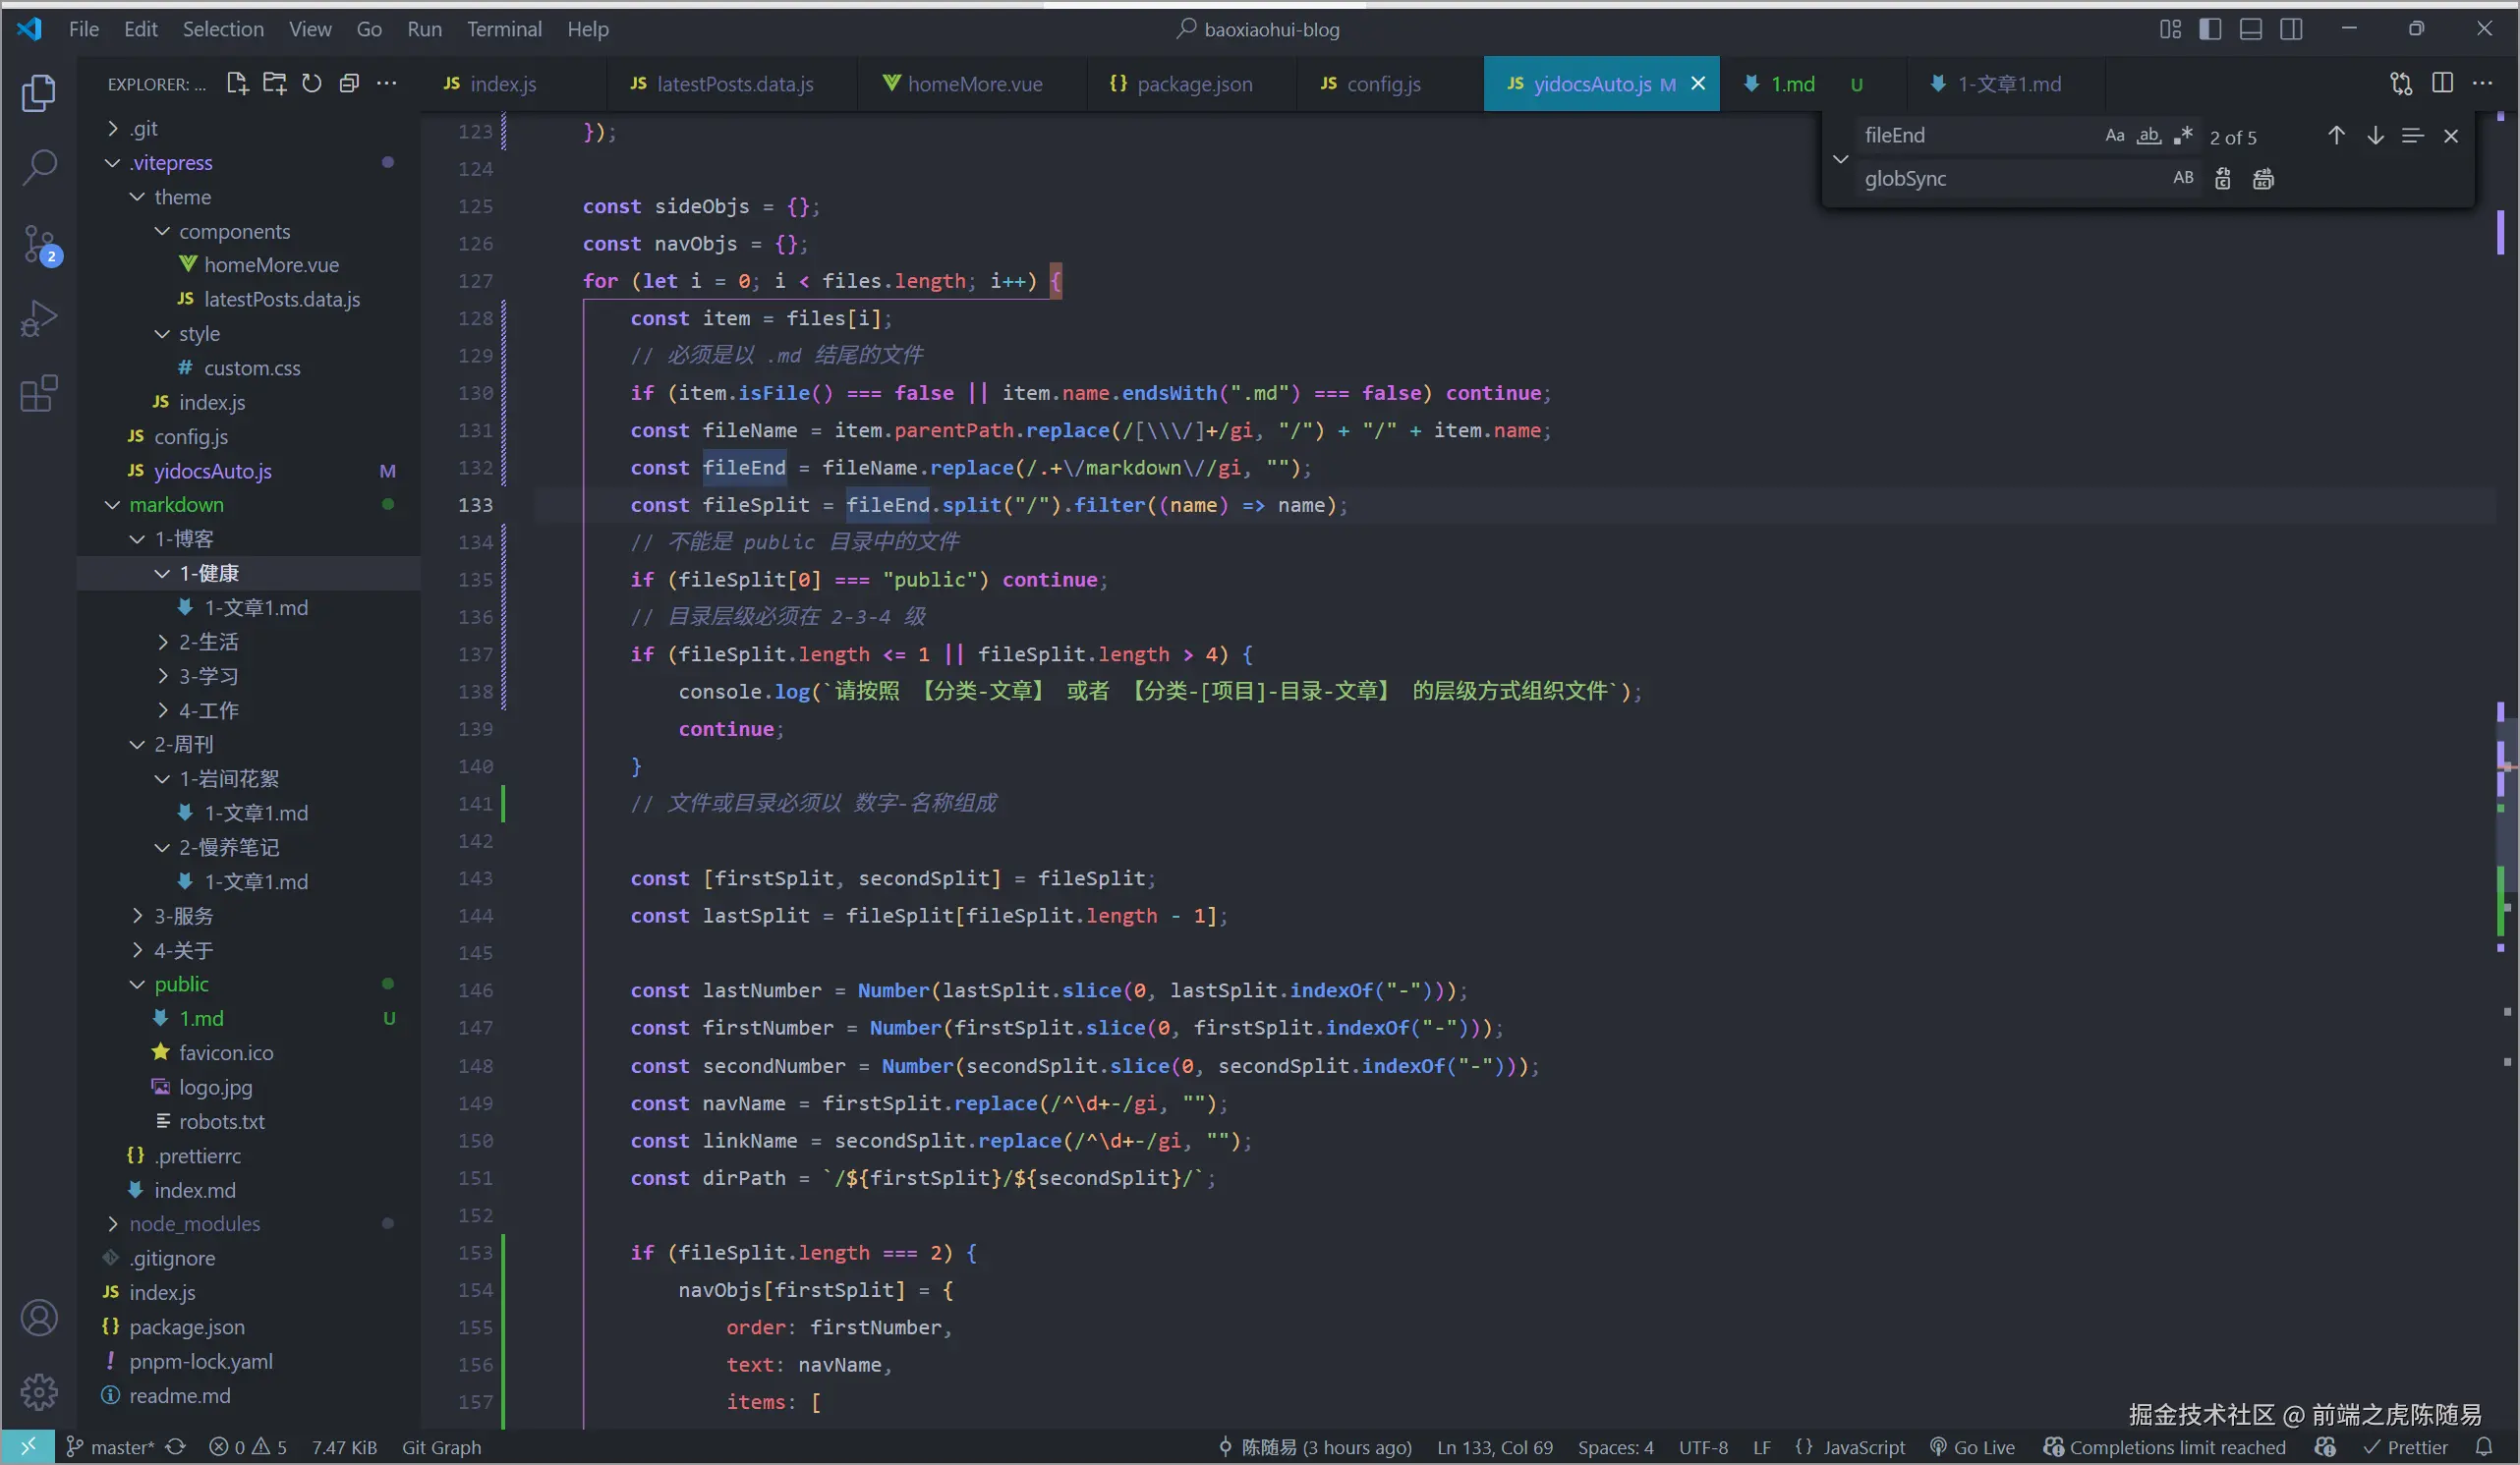Open the Extensions view icon
Viewport: 2520px width, 1465px height.
(x=40, y=394)
